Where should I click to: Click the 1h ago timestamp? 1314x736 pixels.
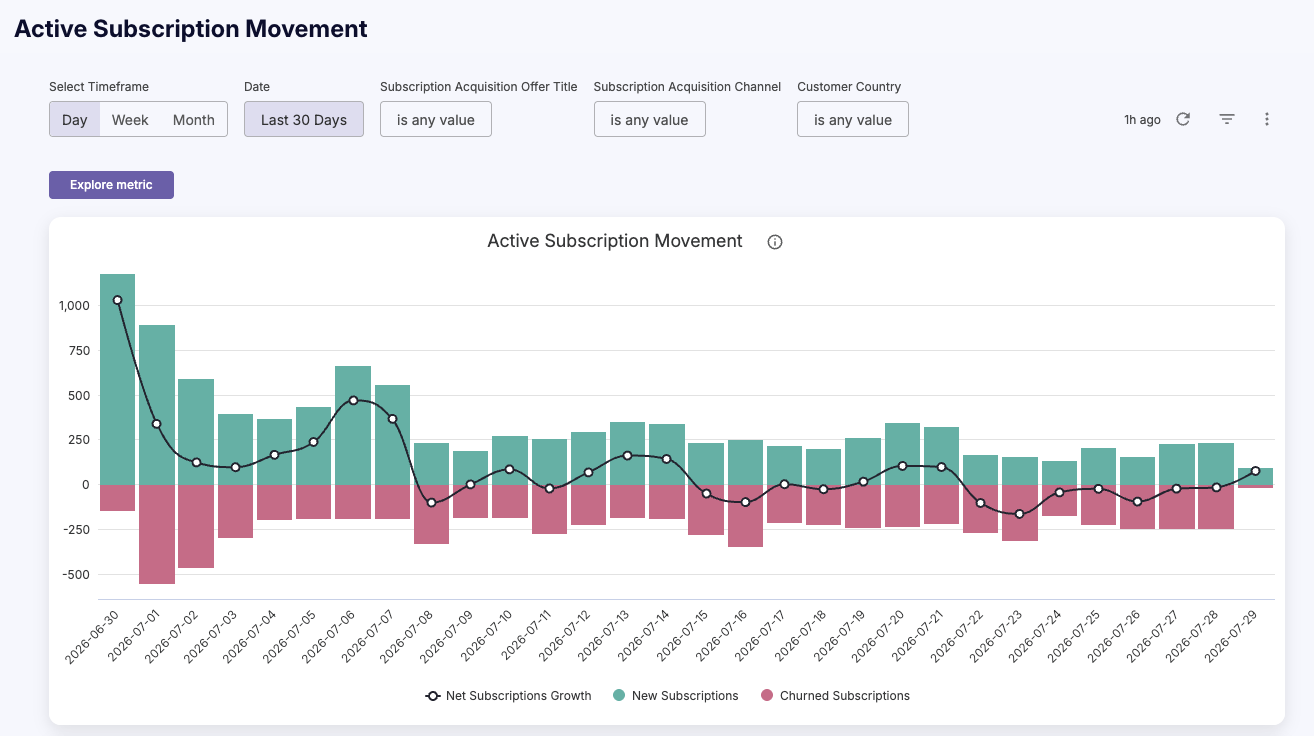tap(1142, 120)
